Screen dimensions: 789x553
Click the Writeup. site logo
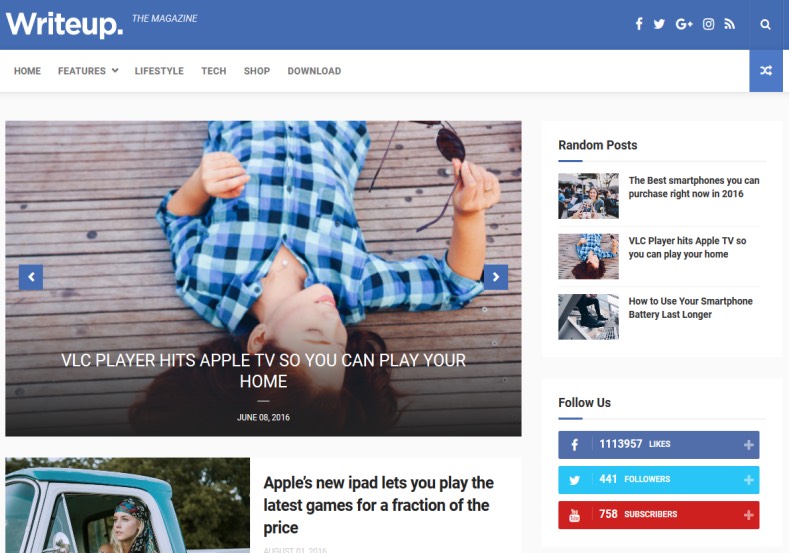[x=64, y=24]
